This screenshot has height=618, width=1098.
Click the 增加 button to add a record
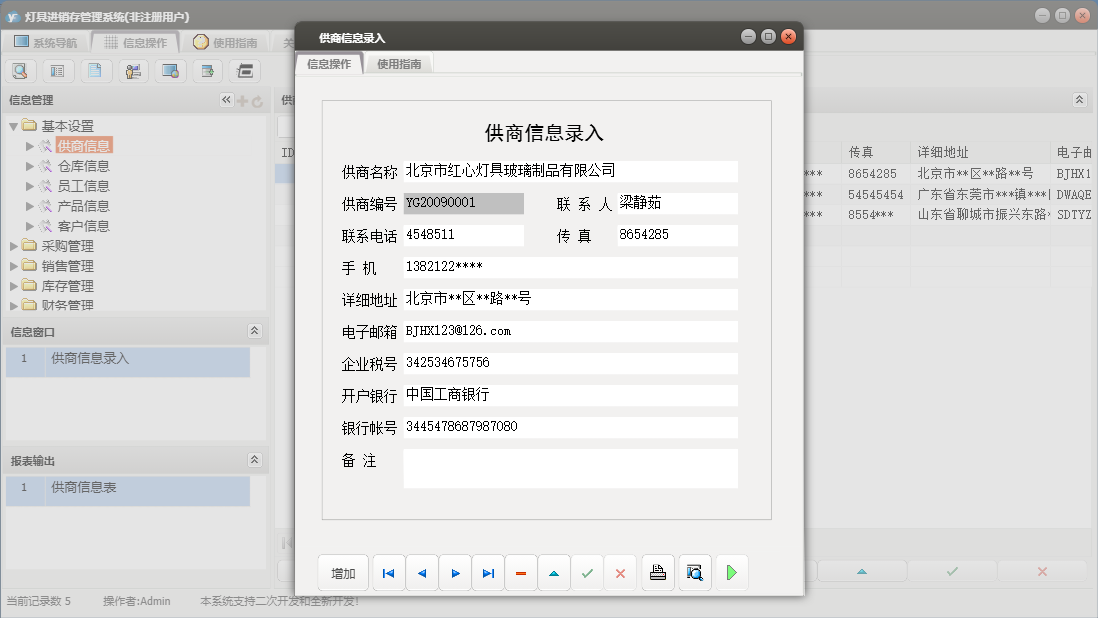(x=343, y=573)
